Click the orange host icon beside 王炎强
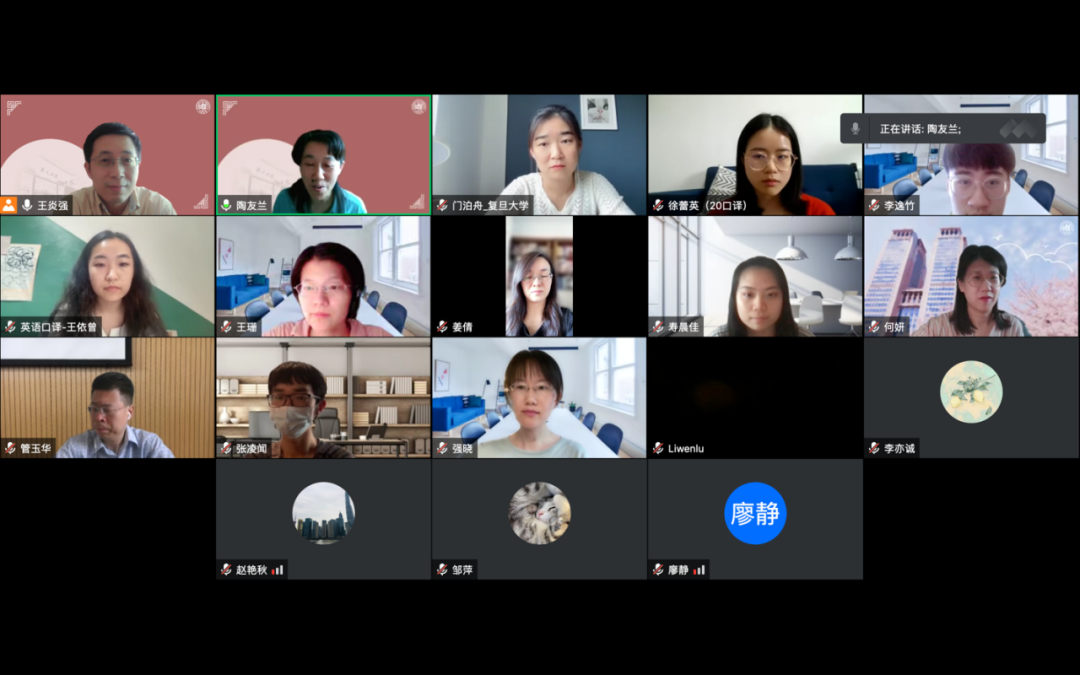1080x675 pixels. [9, 205]
